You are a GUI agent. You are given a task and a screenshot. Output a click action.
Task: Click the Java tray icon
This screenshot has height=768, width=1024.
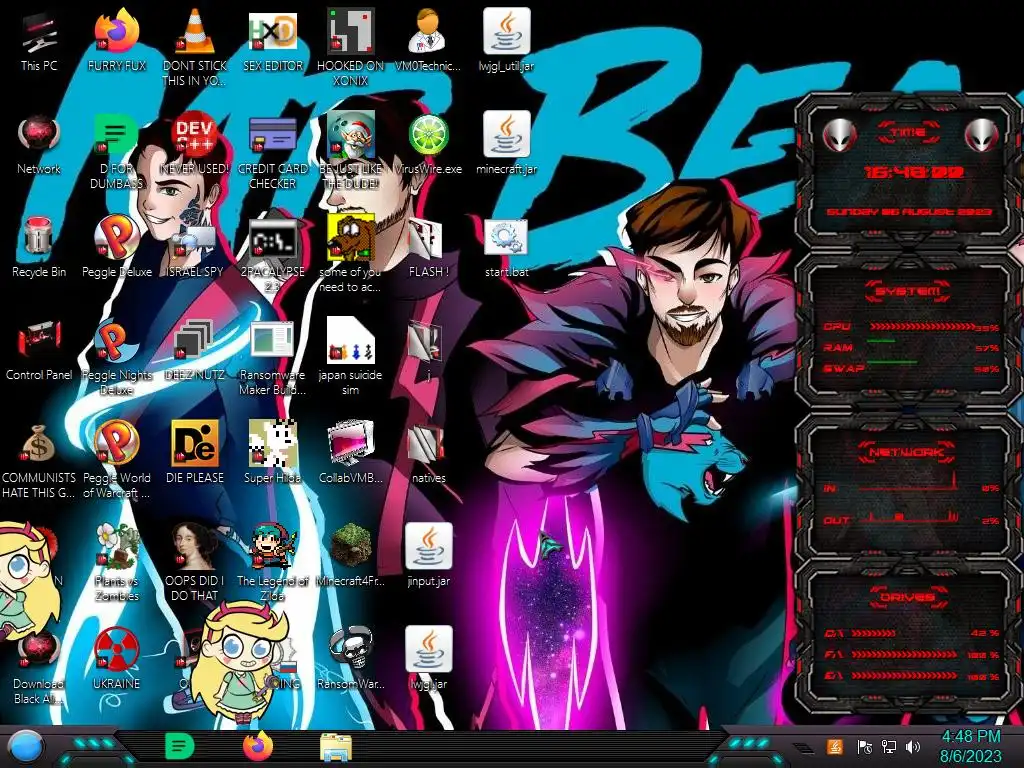tap(835, 746)
